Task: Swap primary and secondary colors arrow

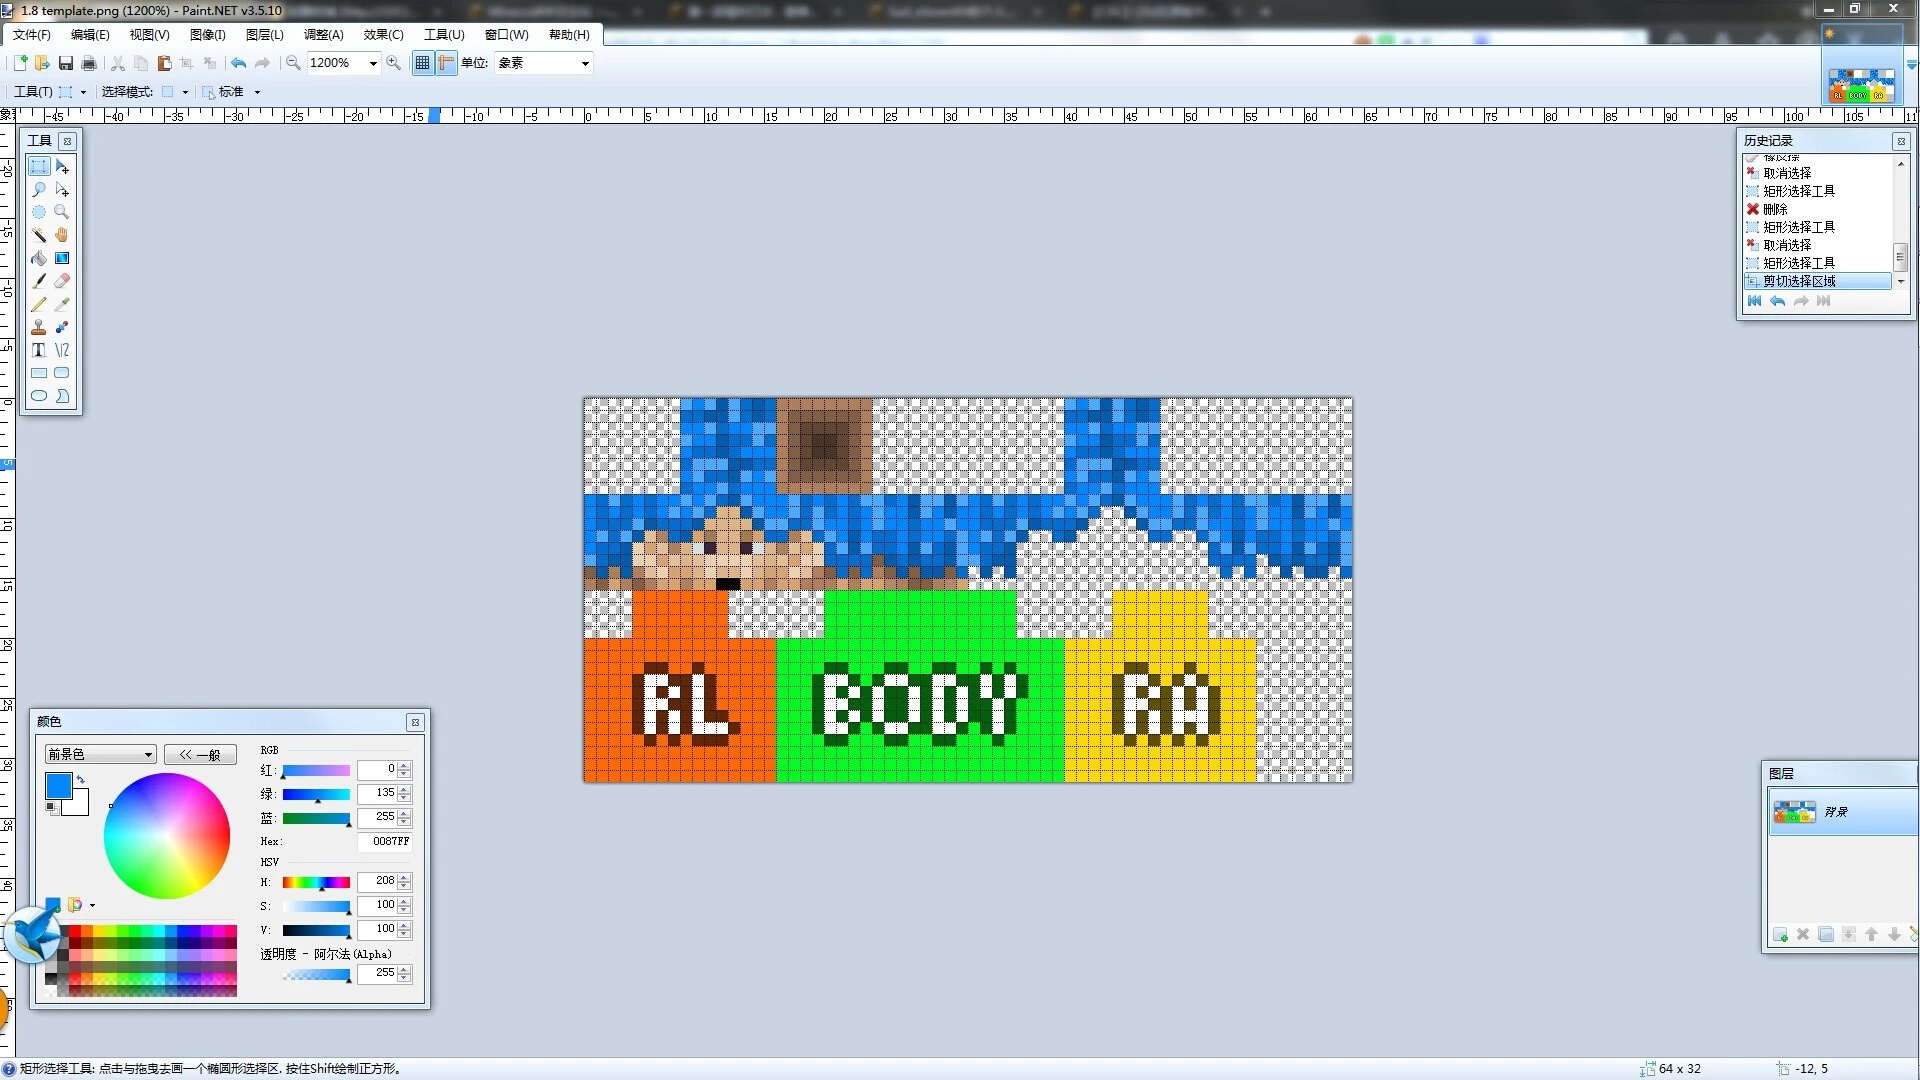Action: tap(81, 779)
